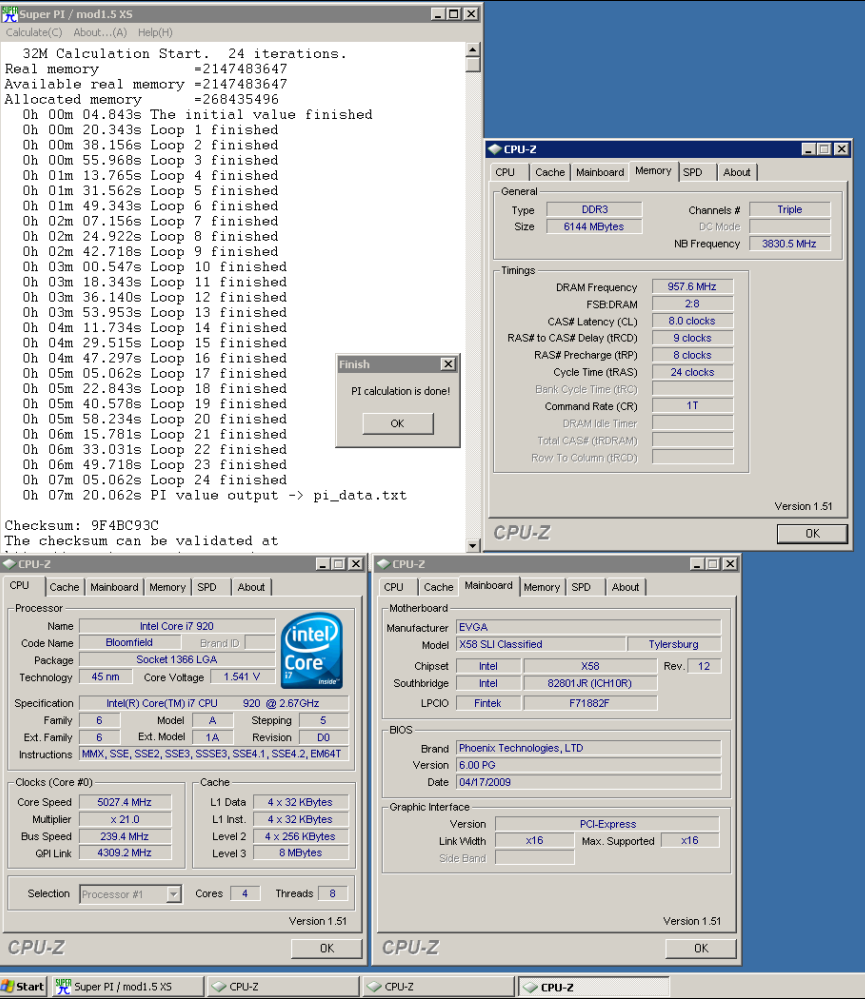Click the Code Name field Bloomfield
The width and height of the screenshot is (865, 999).
pos(129,643)
